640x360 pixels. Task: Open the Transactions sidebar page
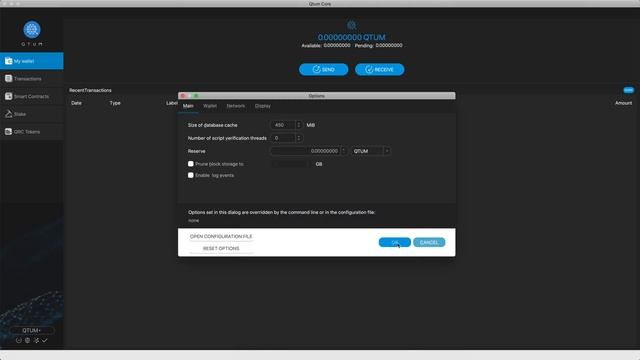[32, 78]
